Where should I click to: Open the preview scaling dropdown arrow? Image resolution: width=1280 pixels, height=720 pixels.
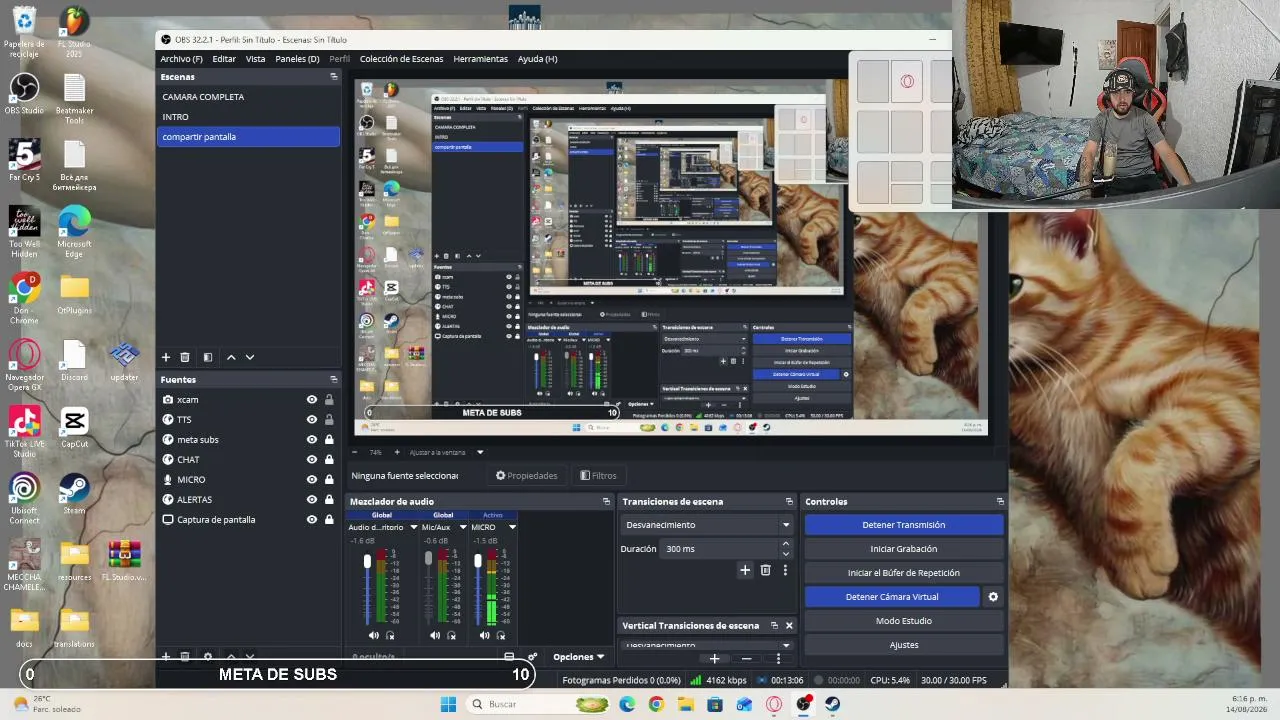point(480,452)
